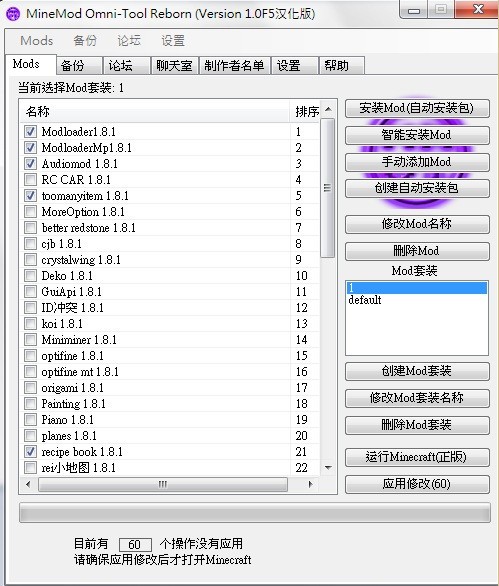Check the optifine 1.8.1 checkbox
This screenshot has width=499, height=586.
30,355
